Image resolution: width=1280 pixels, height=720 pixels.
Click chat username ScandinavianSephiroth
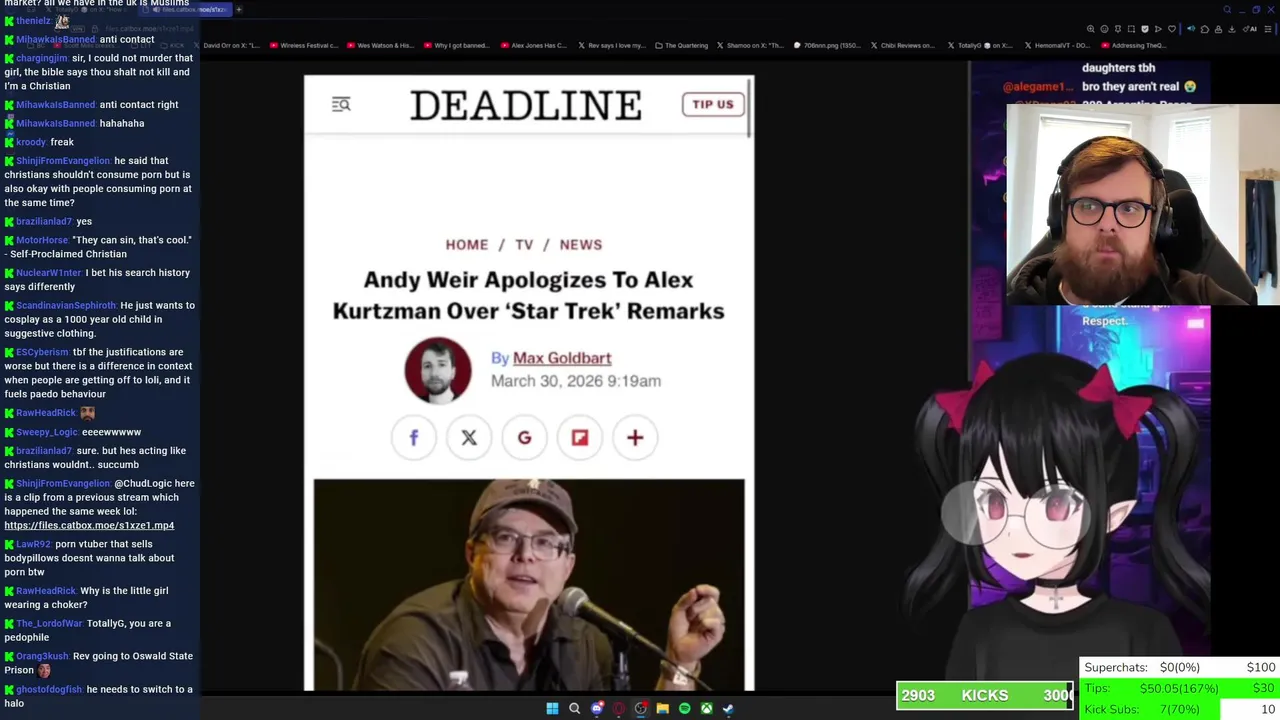[66, 305]
